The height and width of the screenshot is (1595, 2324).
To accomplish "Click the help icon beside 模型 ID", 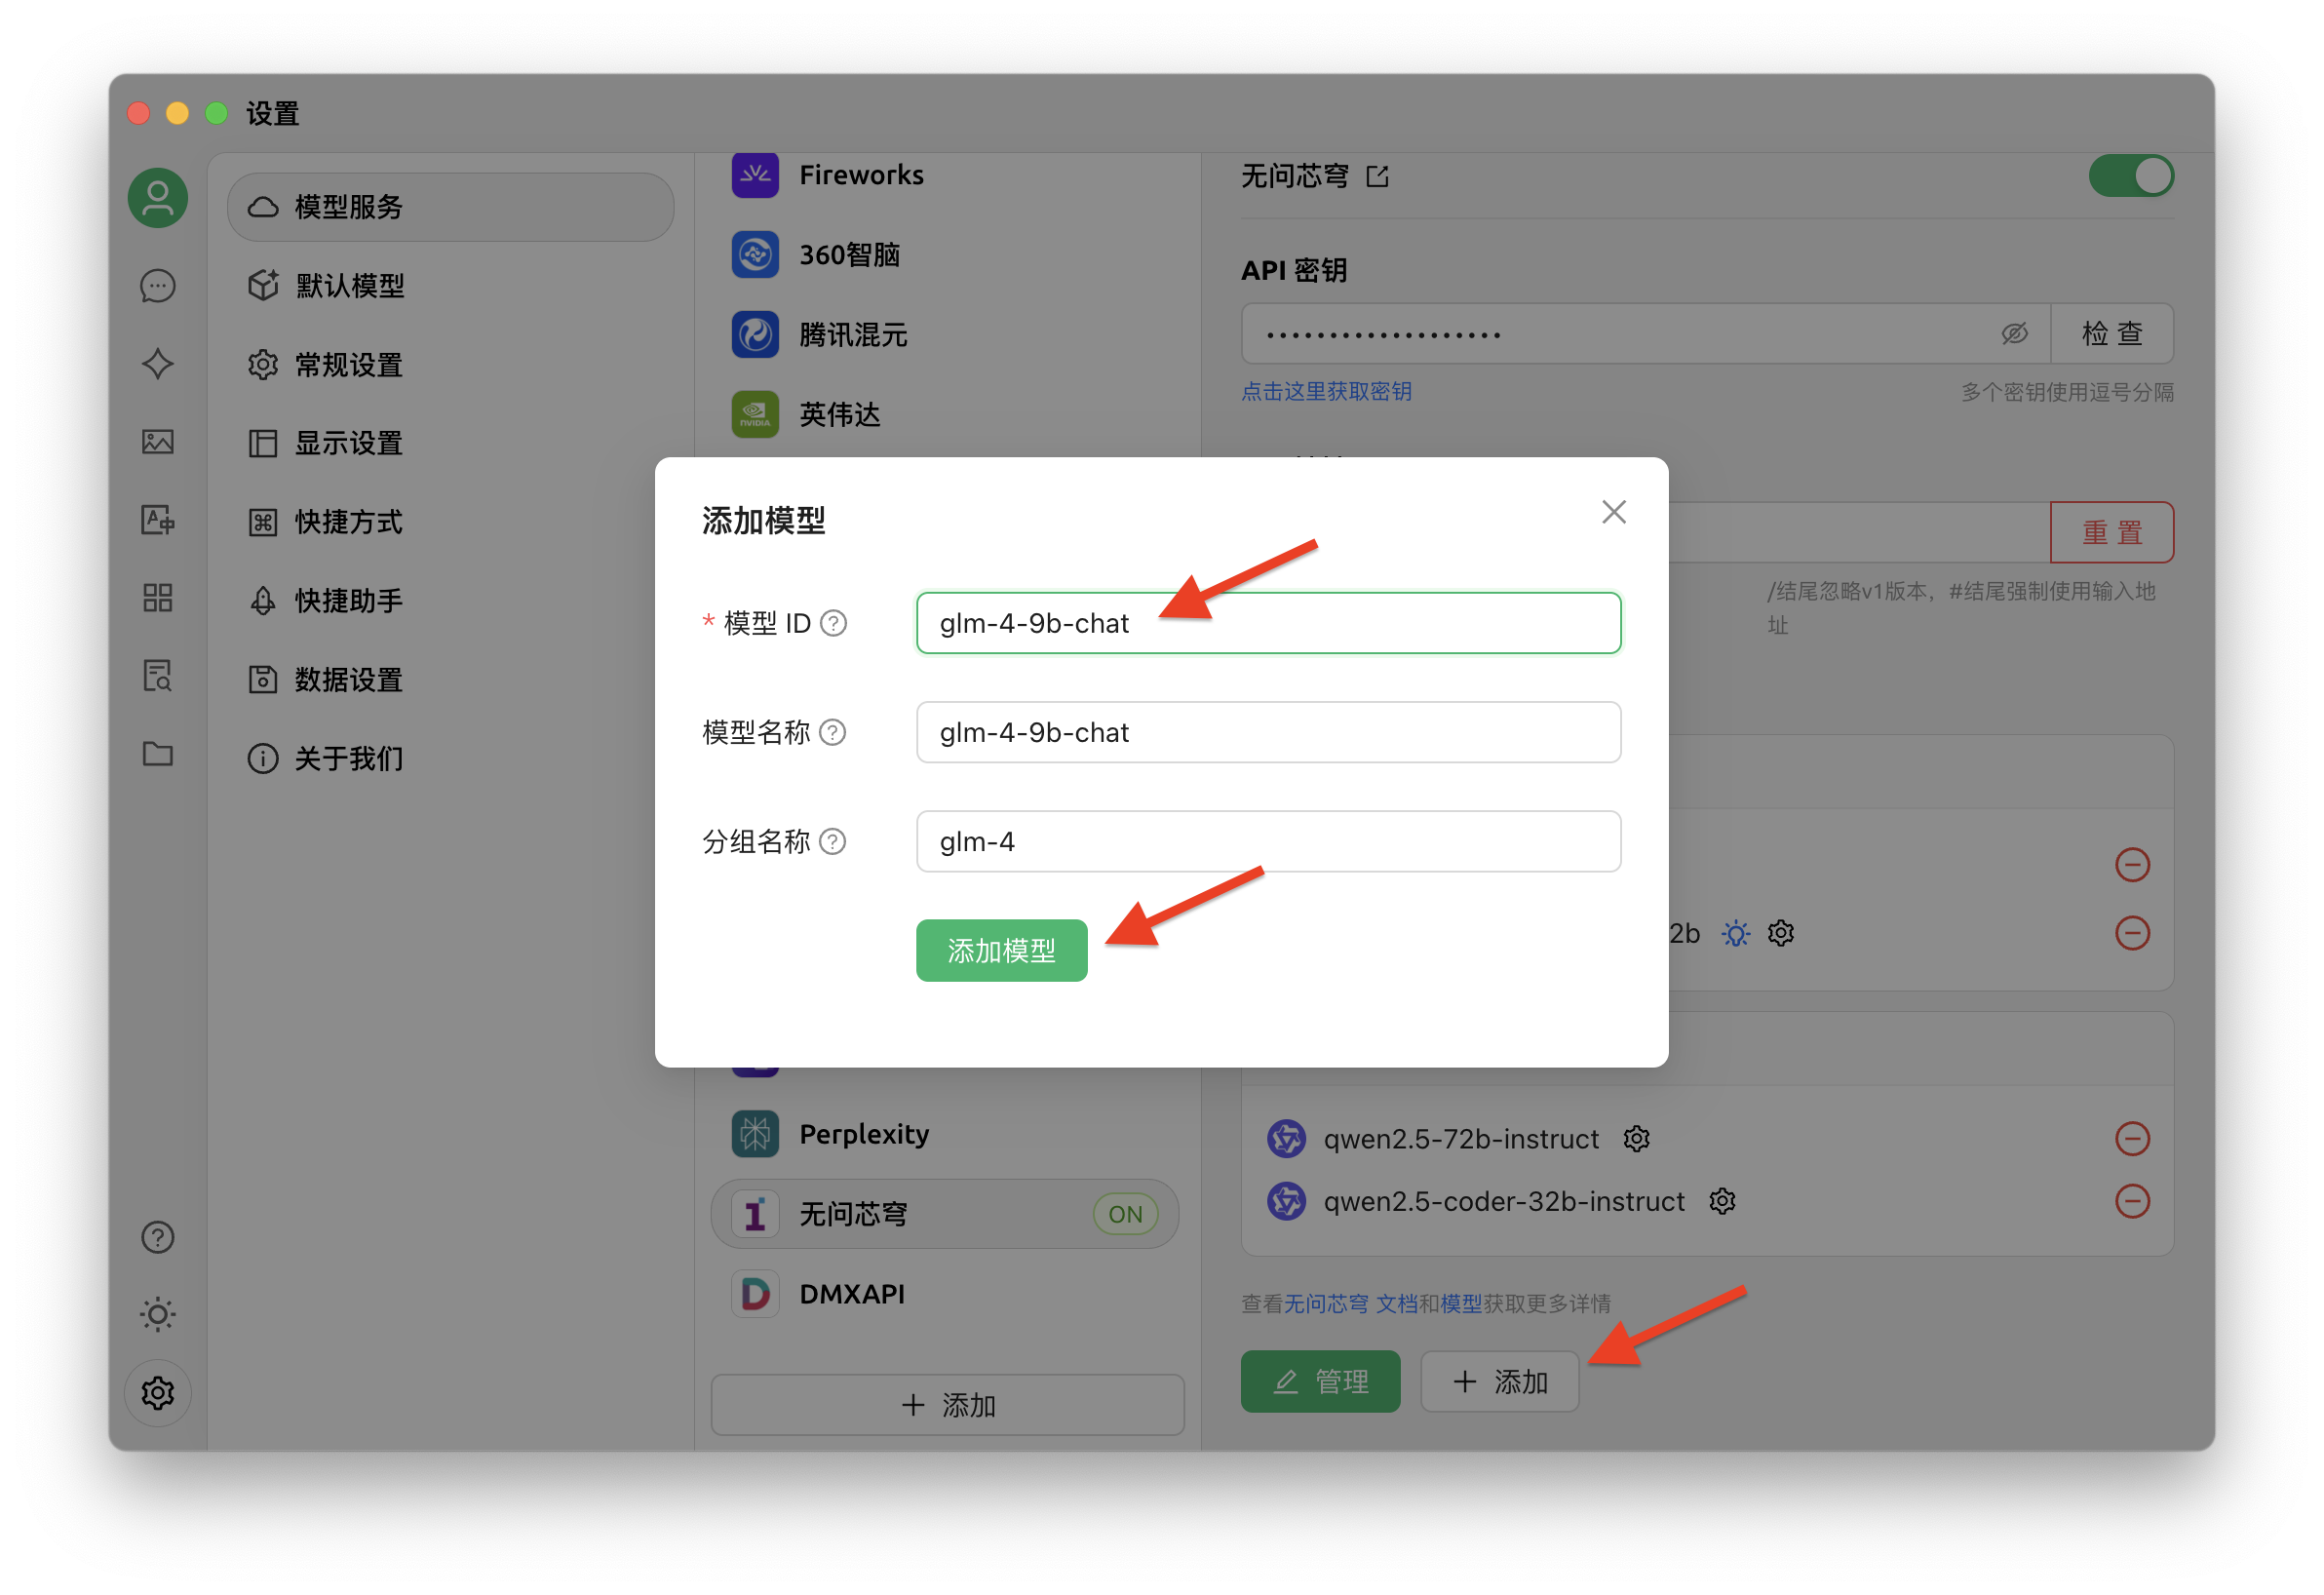I will click(834, 624).
